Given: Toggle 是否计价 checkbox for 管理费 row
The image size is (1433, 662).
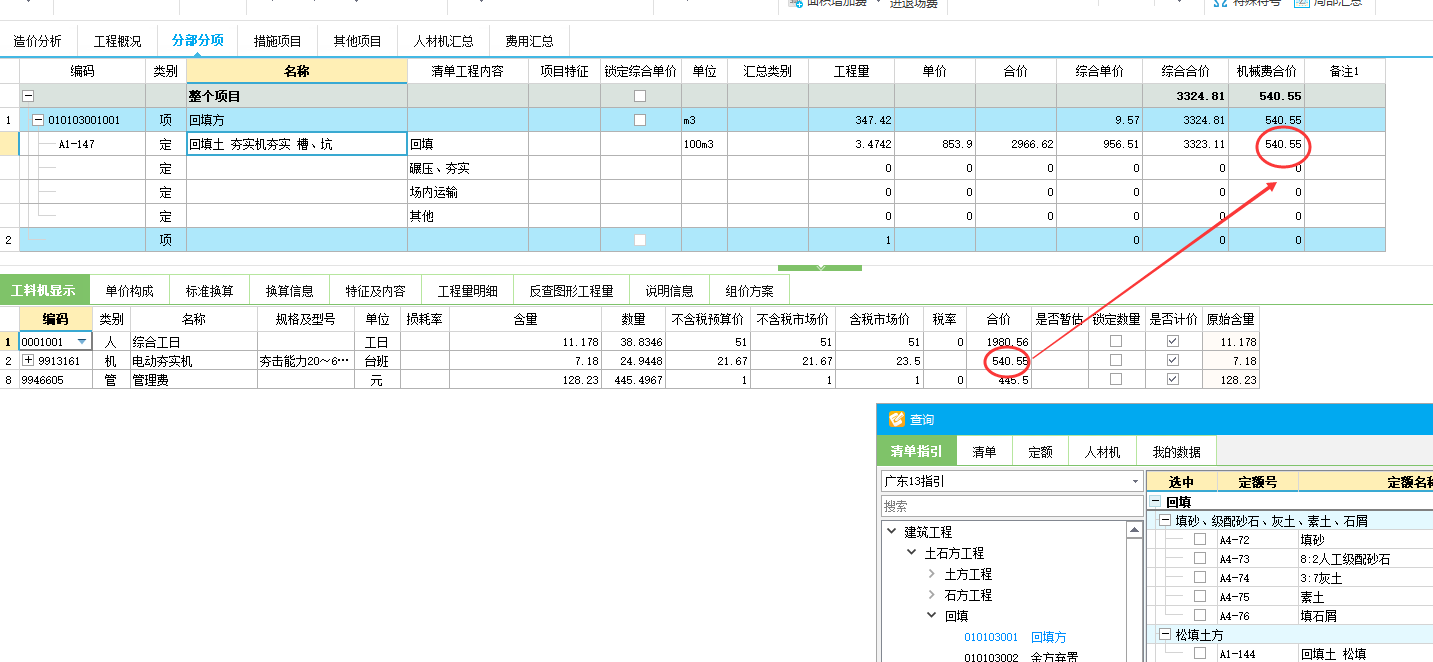Looking at the screenshot, I should pyautogui.click(x=1173, y=380).
